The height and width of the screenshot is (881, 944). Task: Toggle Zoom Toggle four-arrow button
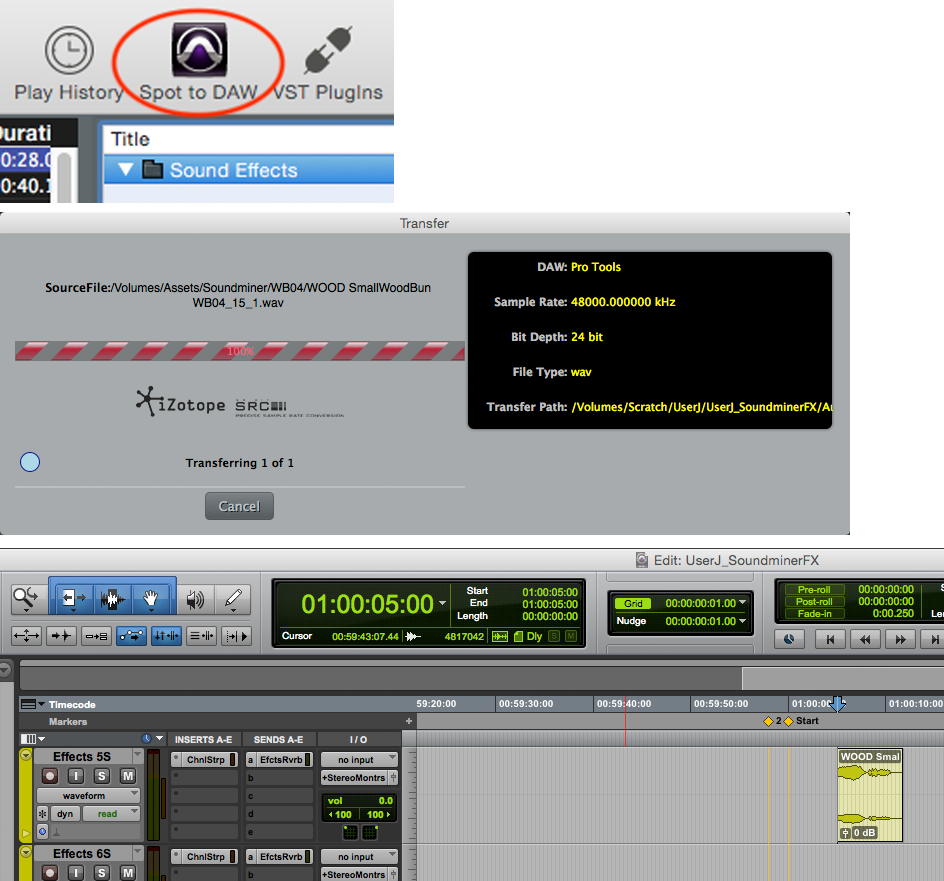coord(26,636)
